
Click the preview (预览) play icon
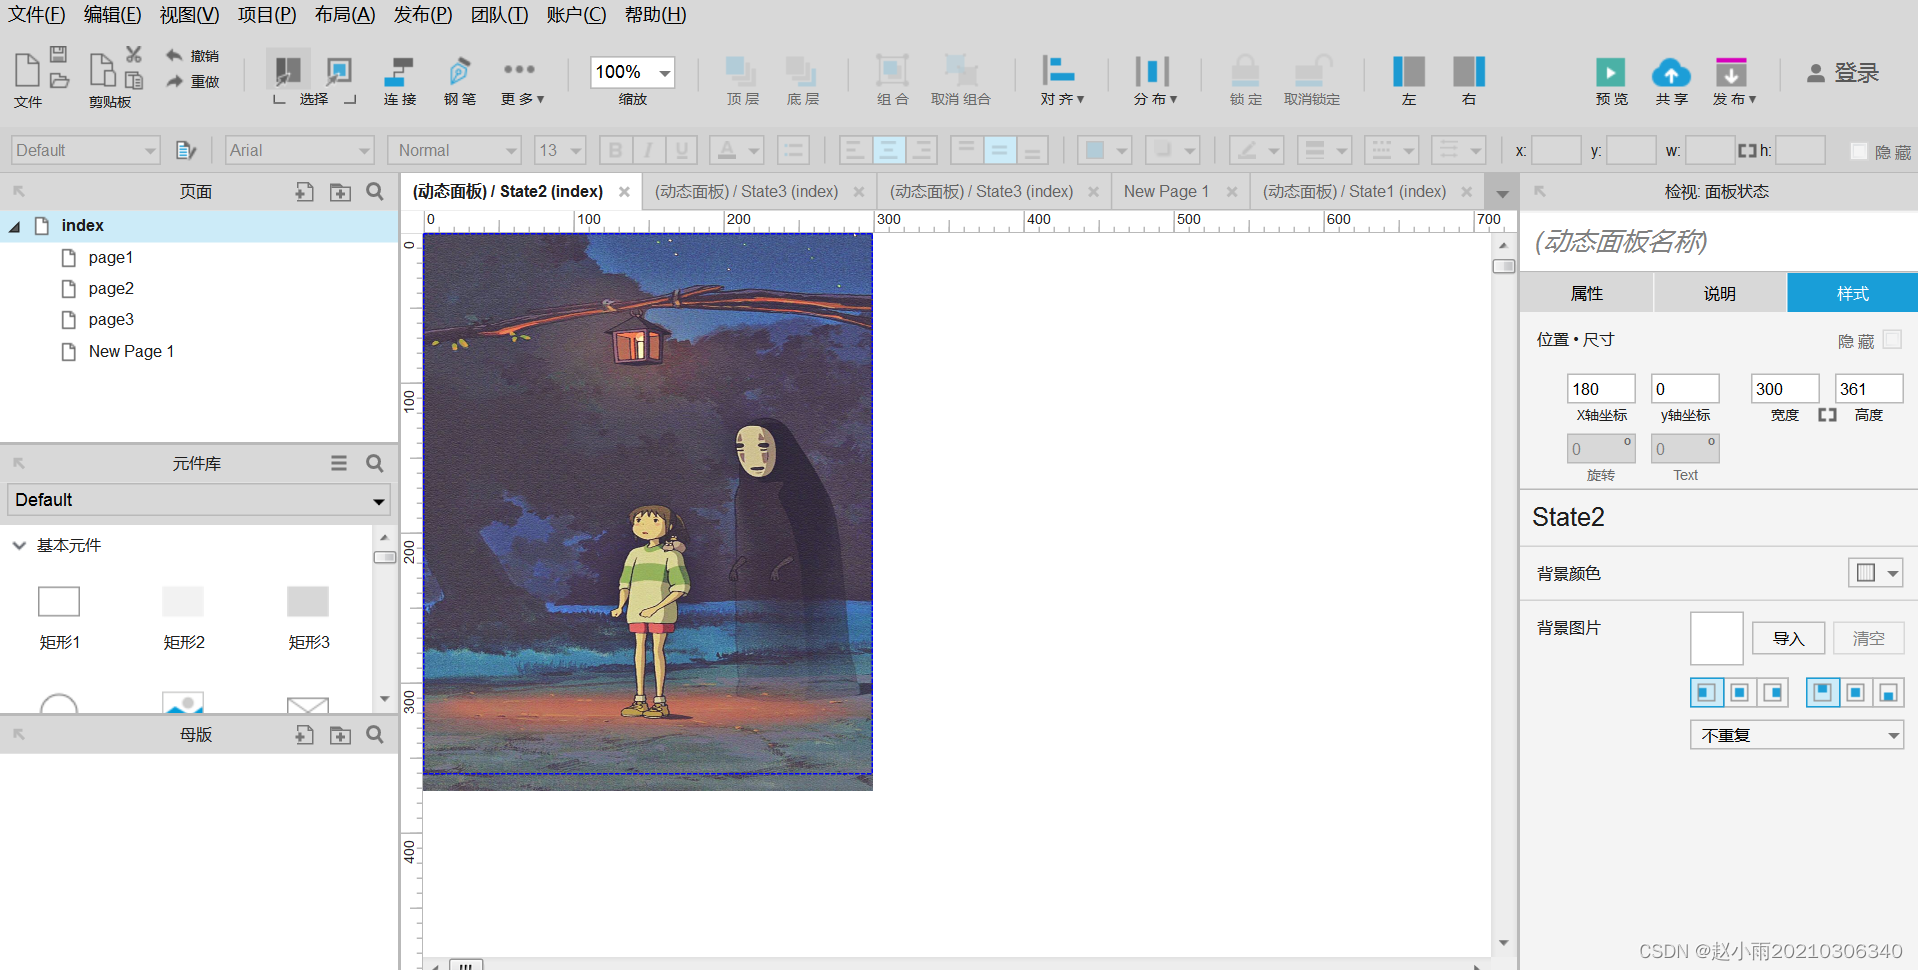tap(1610, 72)
